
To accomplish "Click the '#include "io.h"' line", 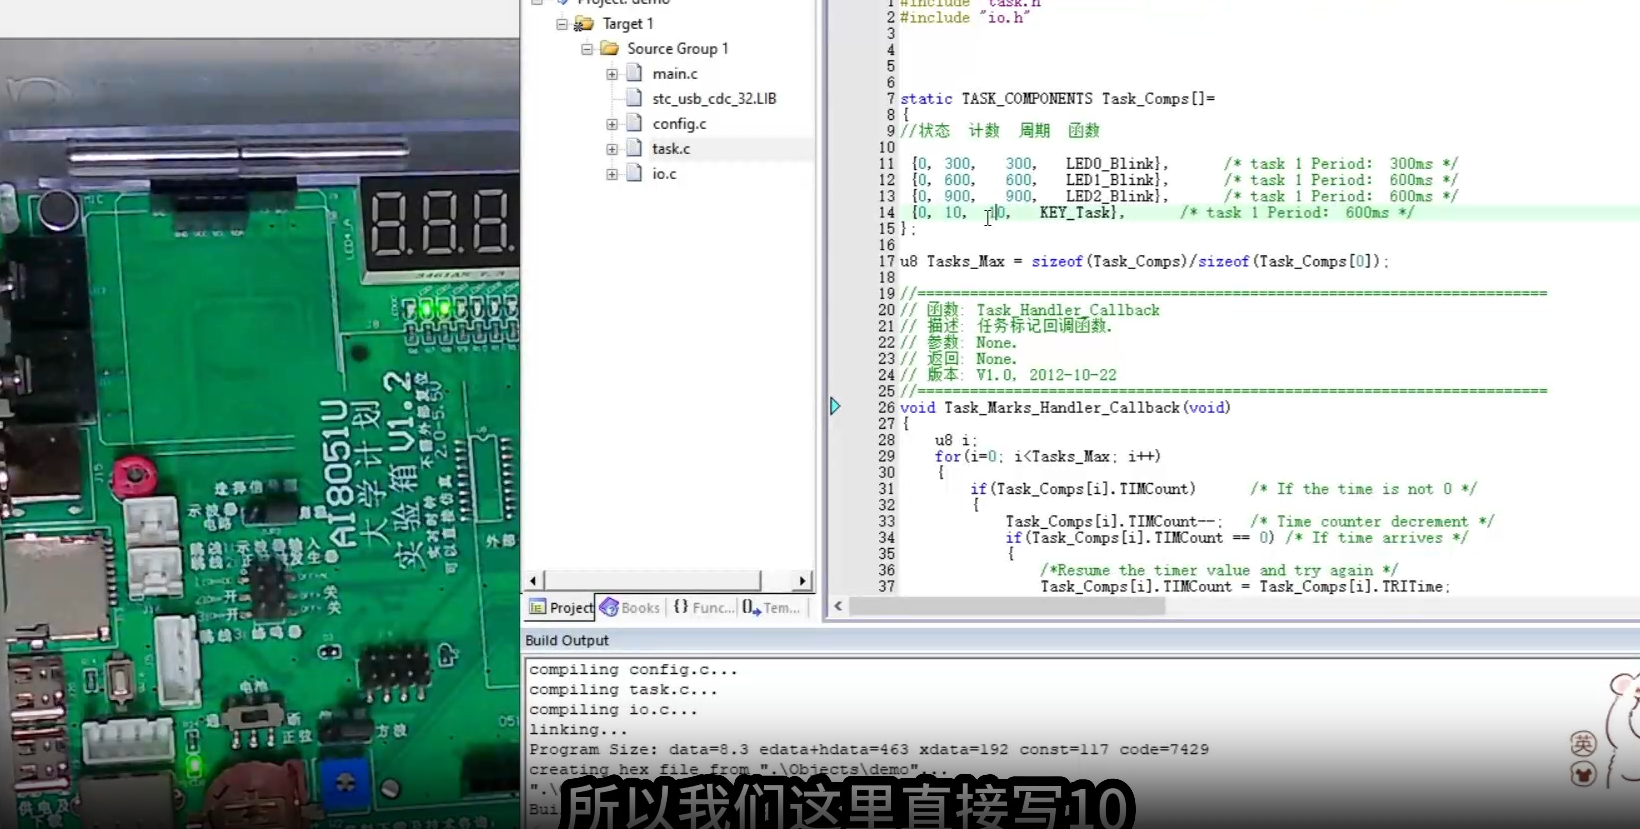I will [964, 18].
